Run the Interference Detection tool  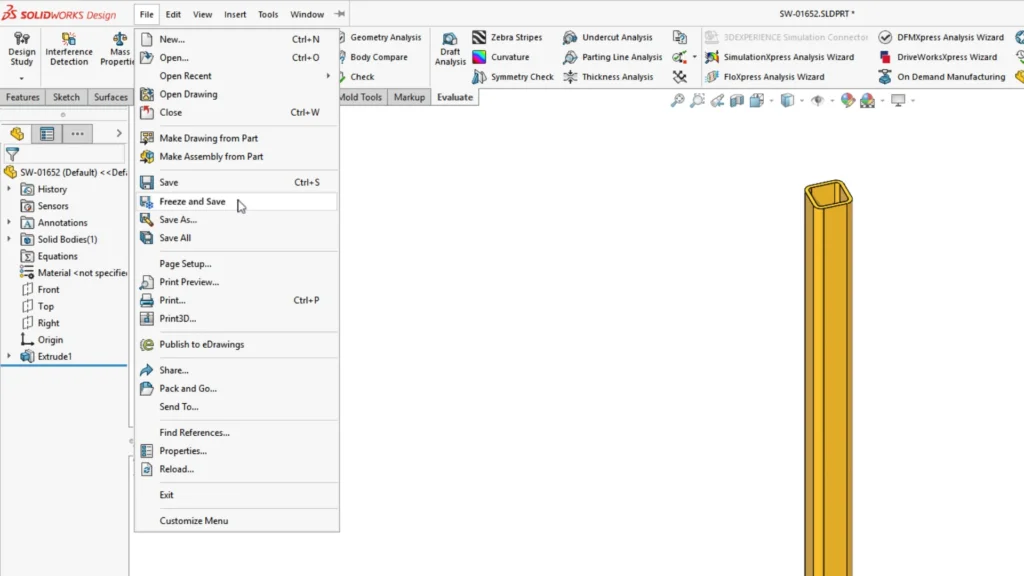coord(69,50)
